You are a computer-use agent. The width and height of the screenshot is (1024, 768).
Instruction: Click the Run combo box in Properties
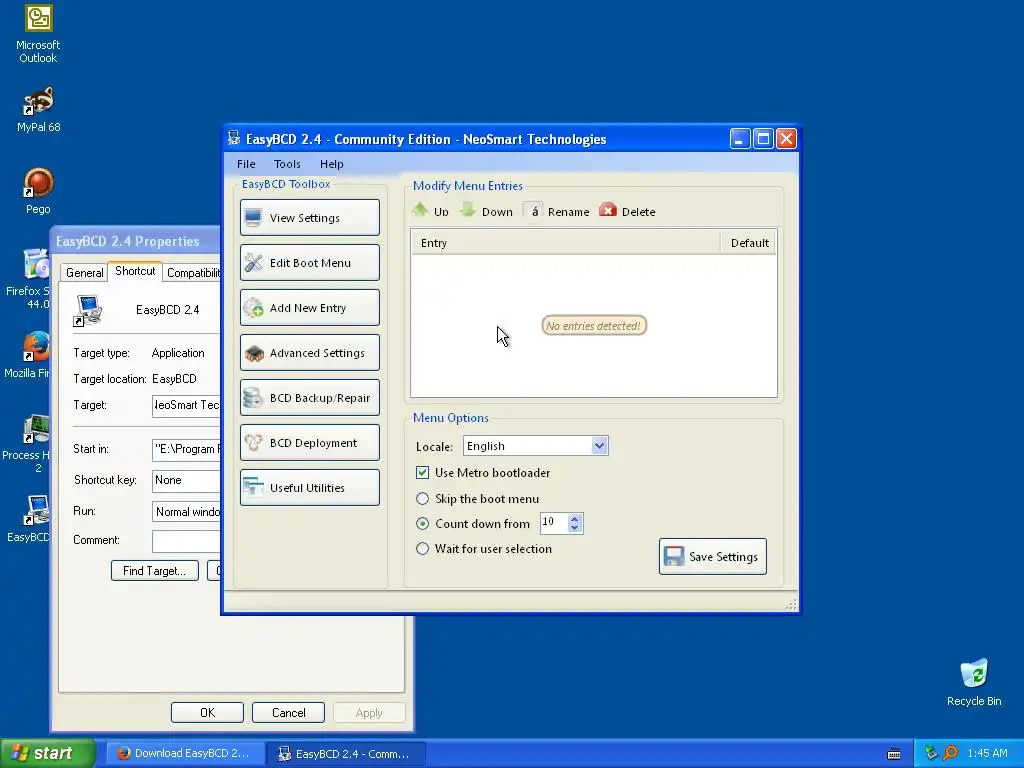[x=187, y=512]
